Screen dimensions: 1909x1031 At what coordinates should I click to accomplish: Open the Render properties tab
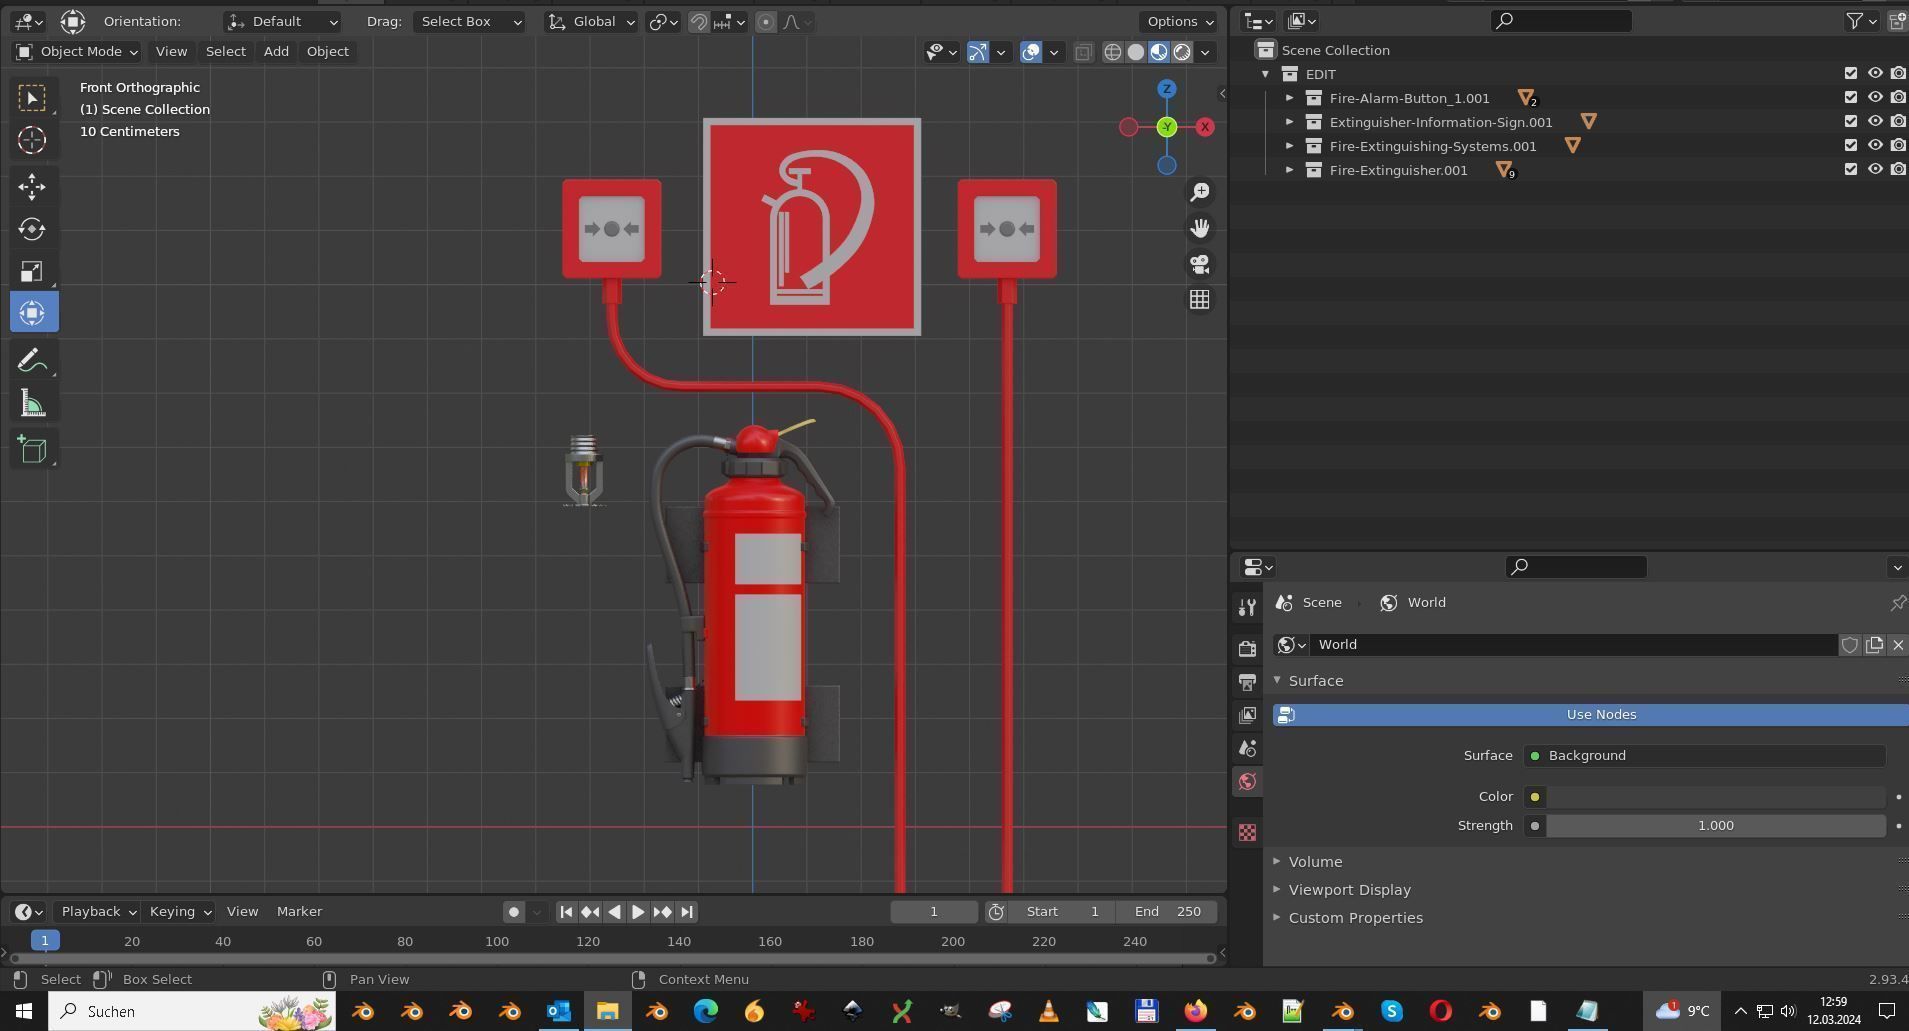tap(1247, 649)
